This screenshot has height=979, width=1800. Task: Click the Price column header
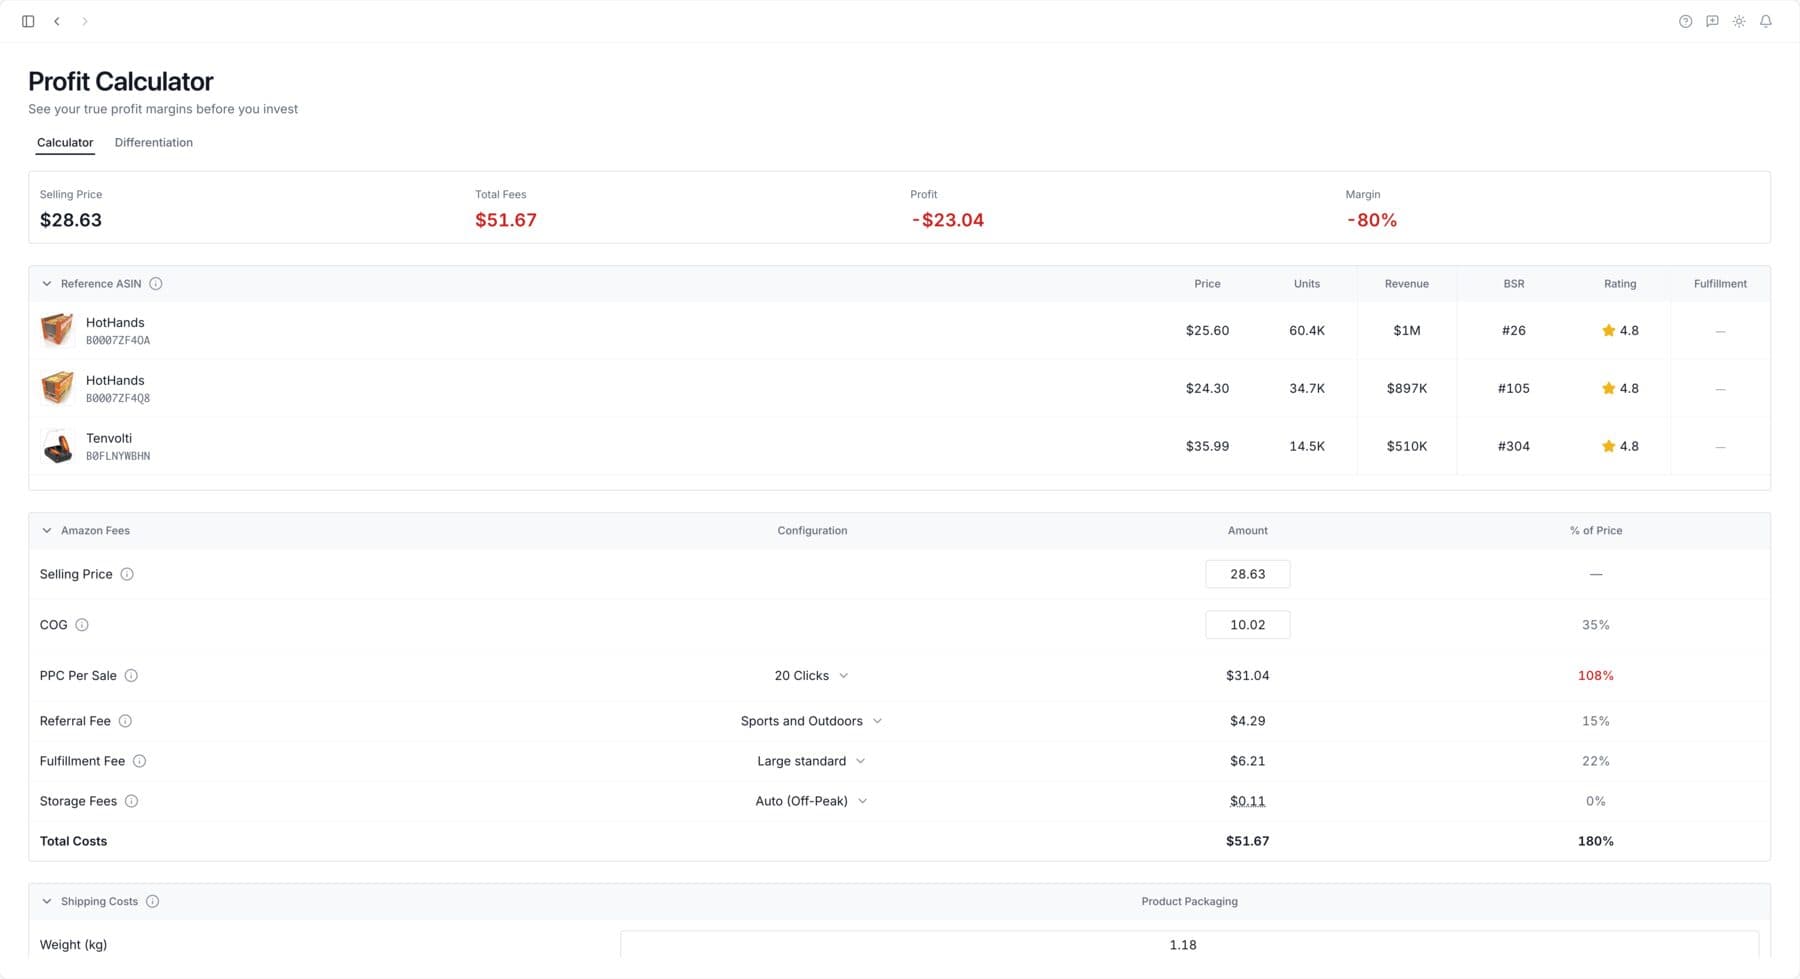pyautogui.click(x=1207, y=284)
